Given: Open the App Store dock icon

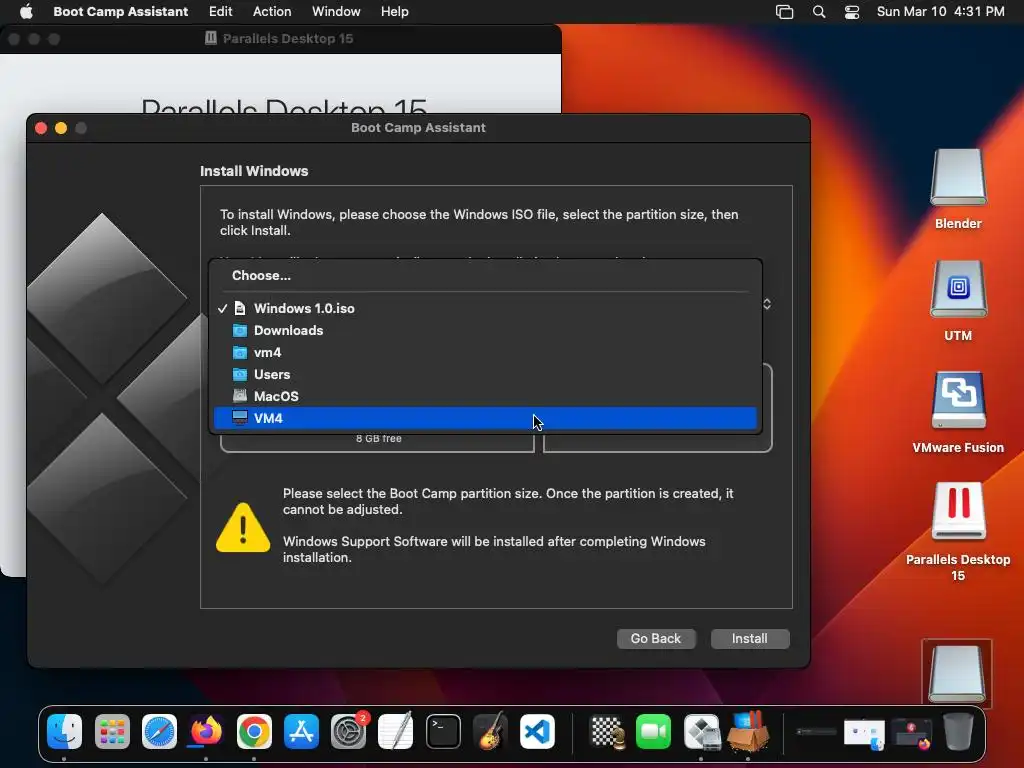Looking at the screenshot, I should [x=301, y=731].
